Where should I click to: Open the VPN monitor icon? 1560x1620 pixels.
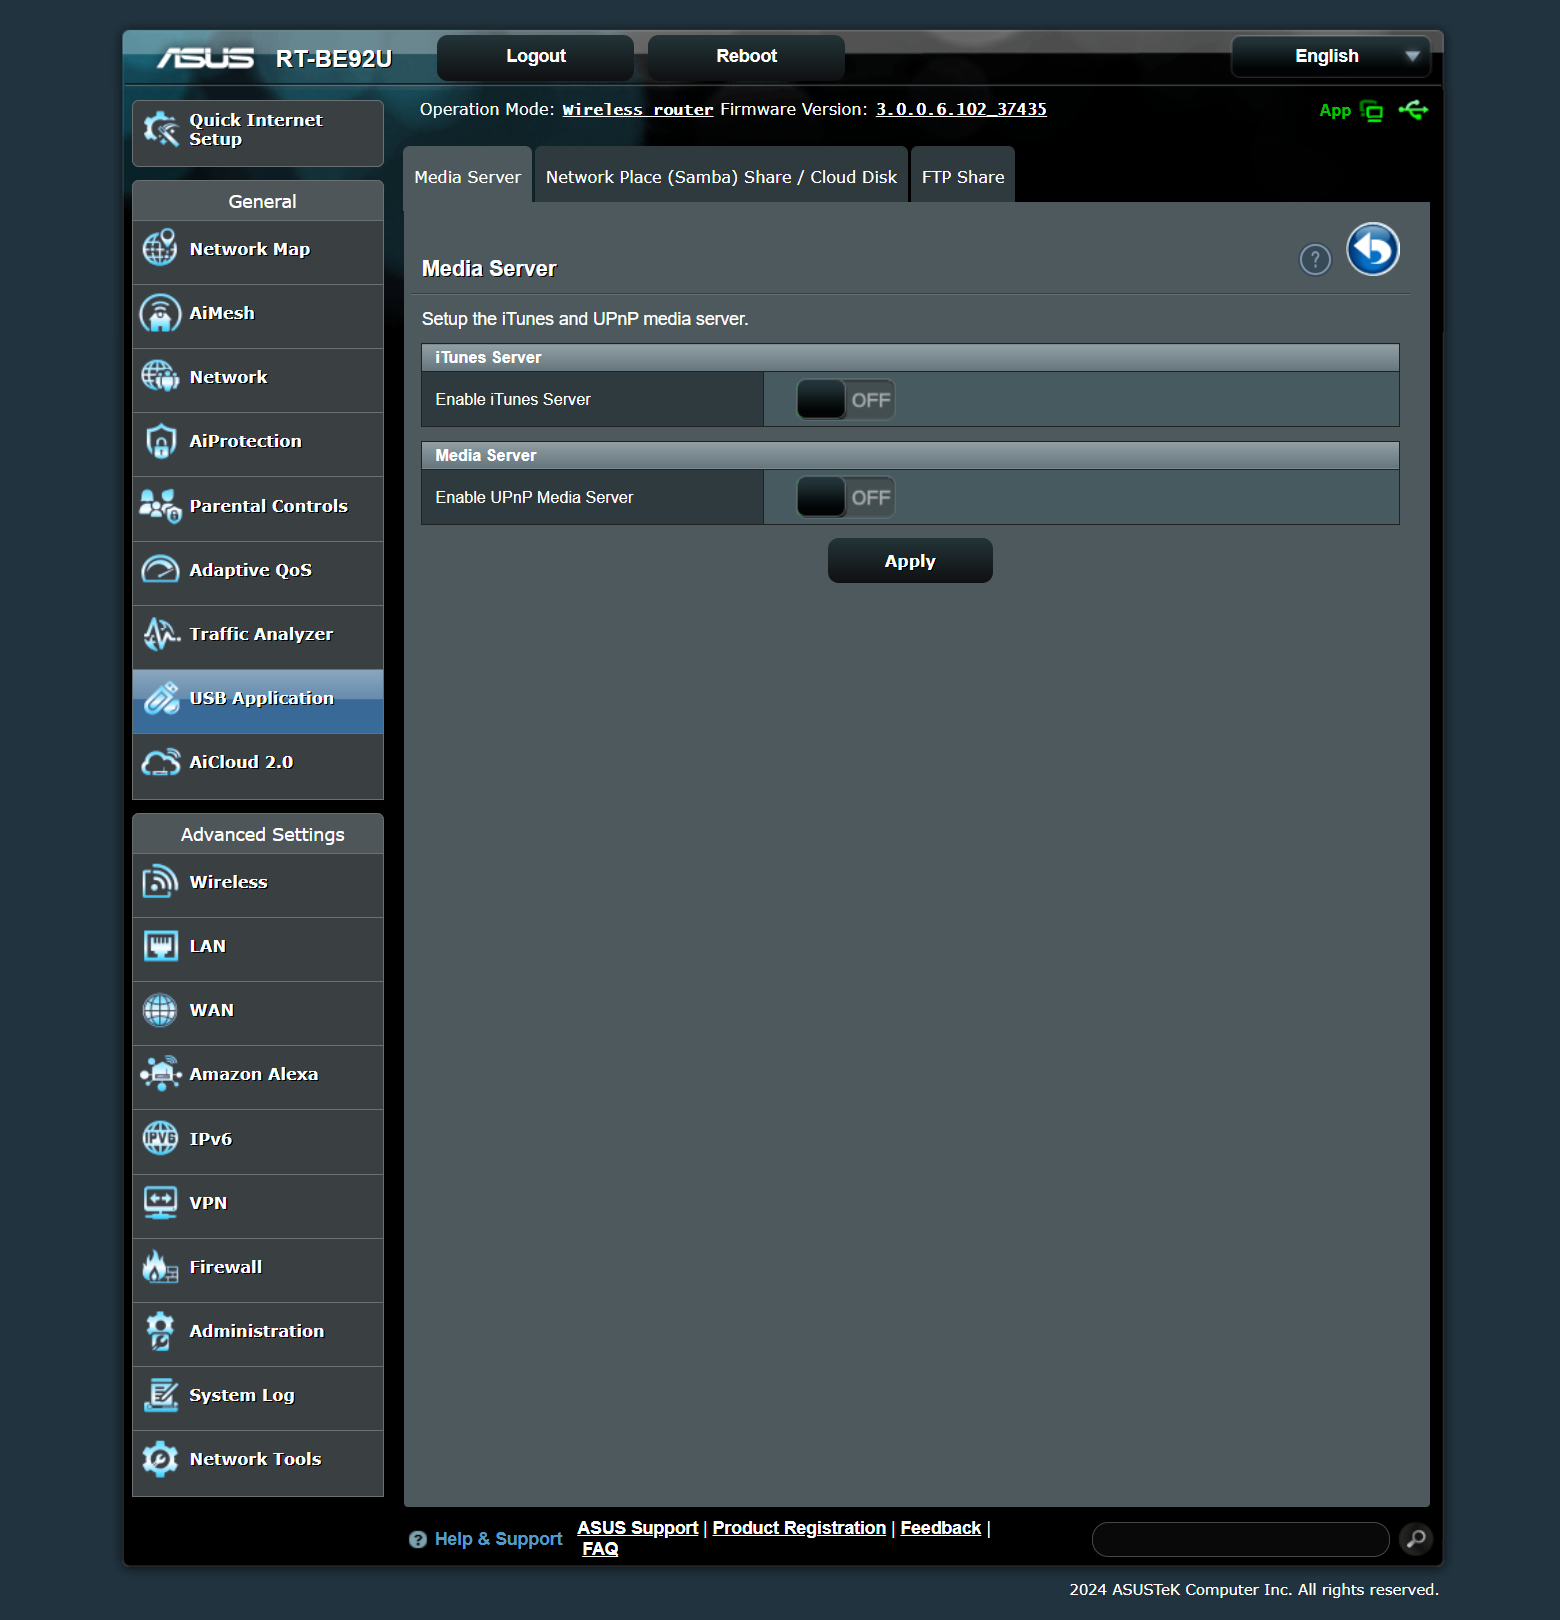tap(160, 1203)
